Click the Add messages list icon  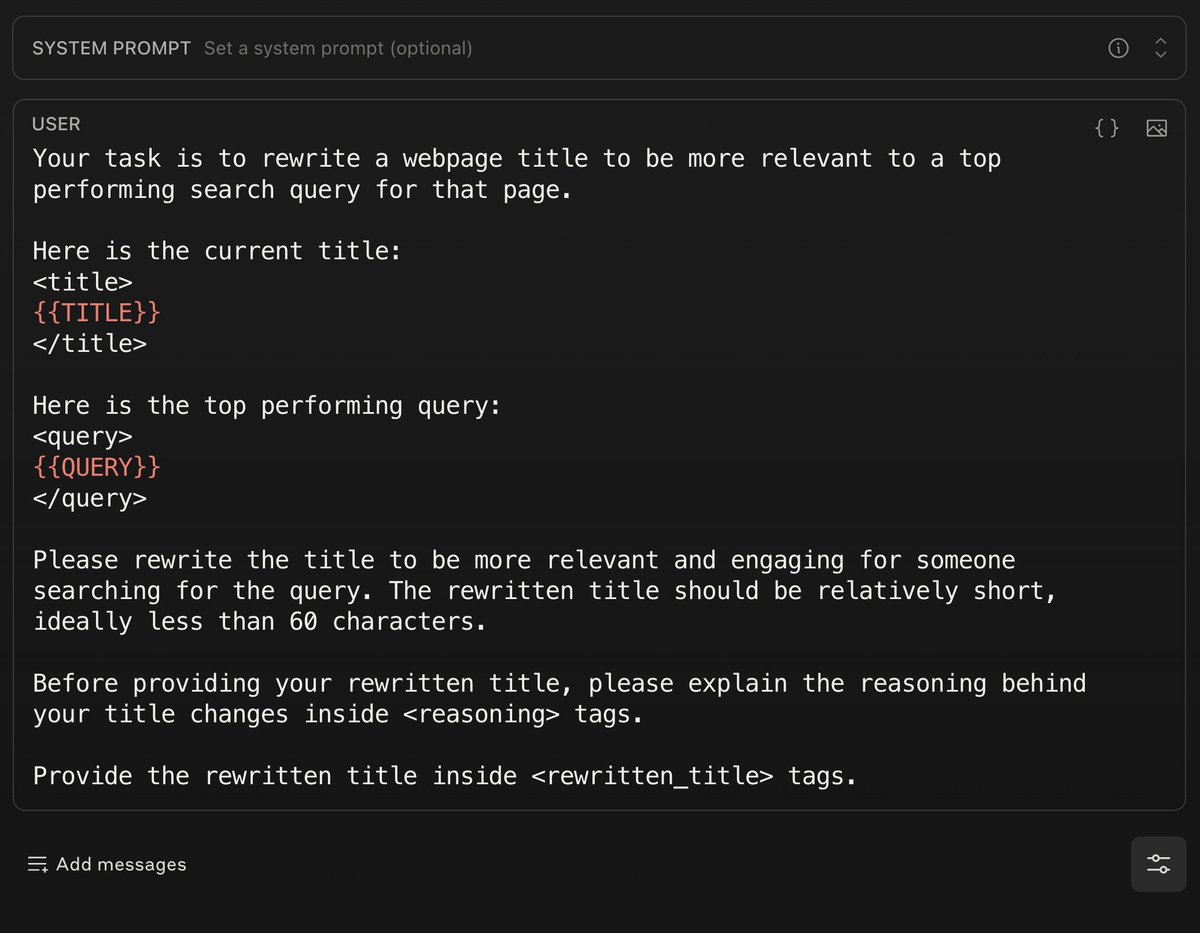[38, 864]
